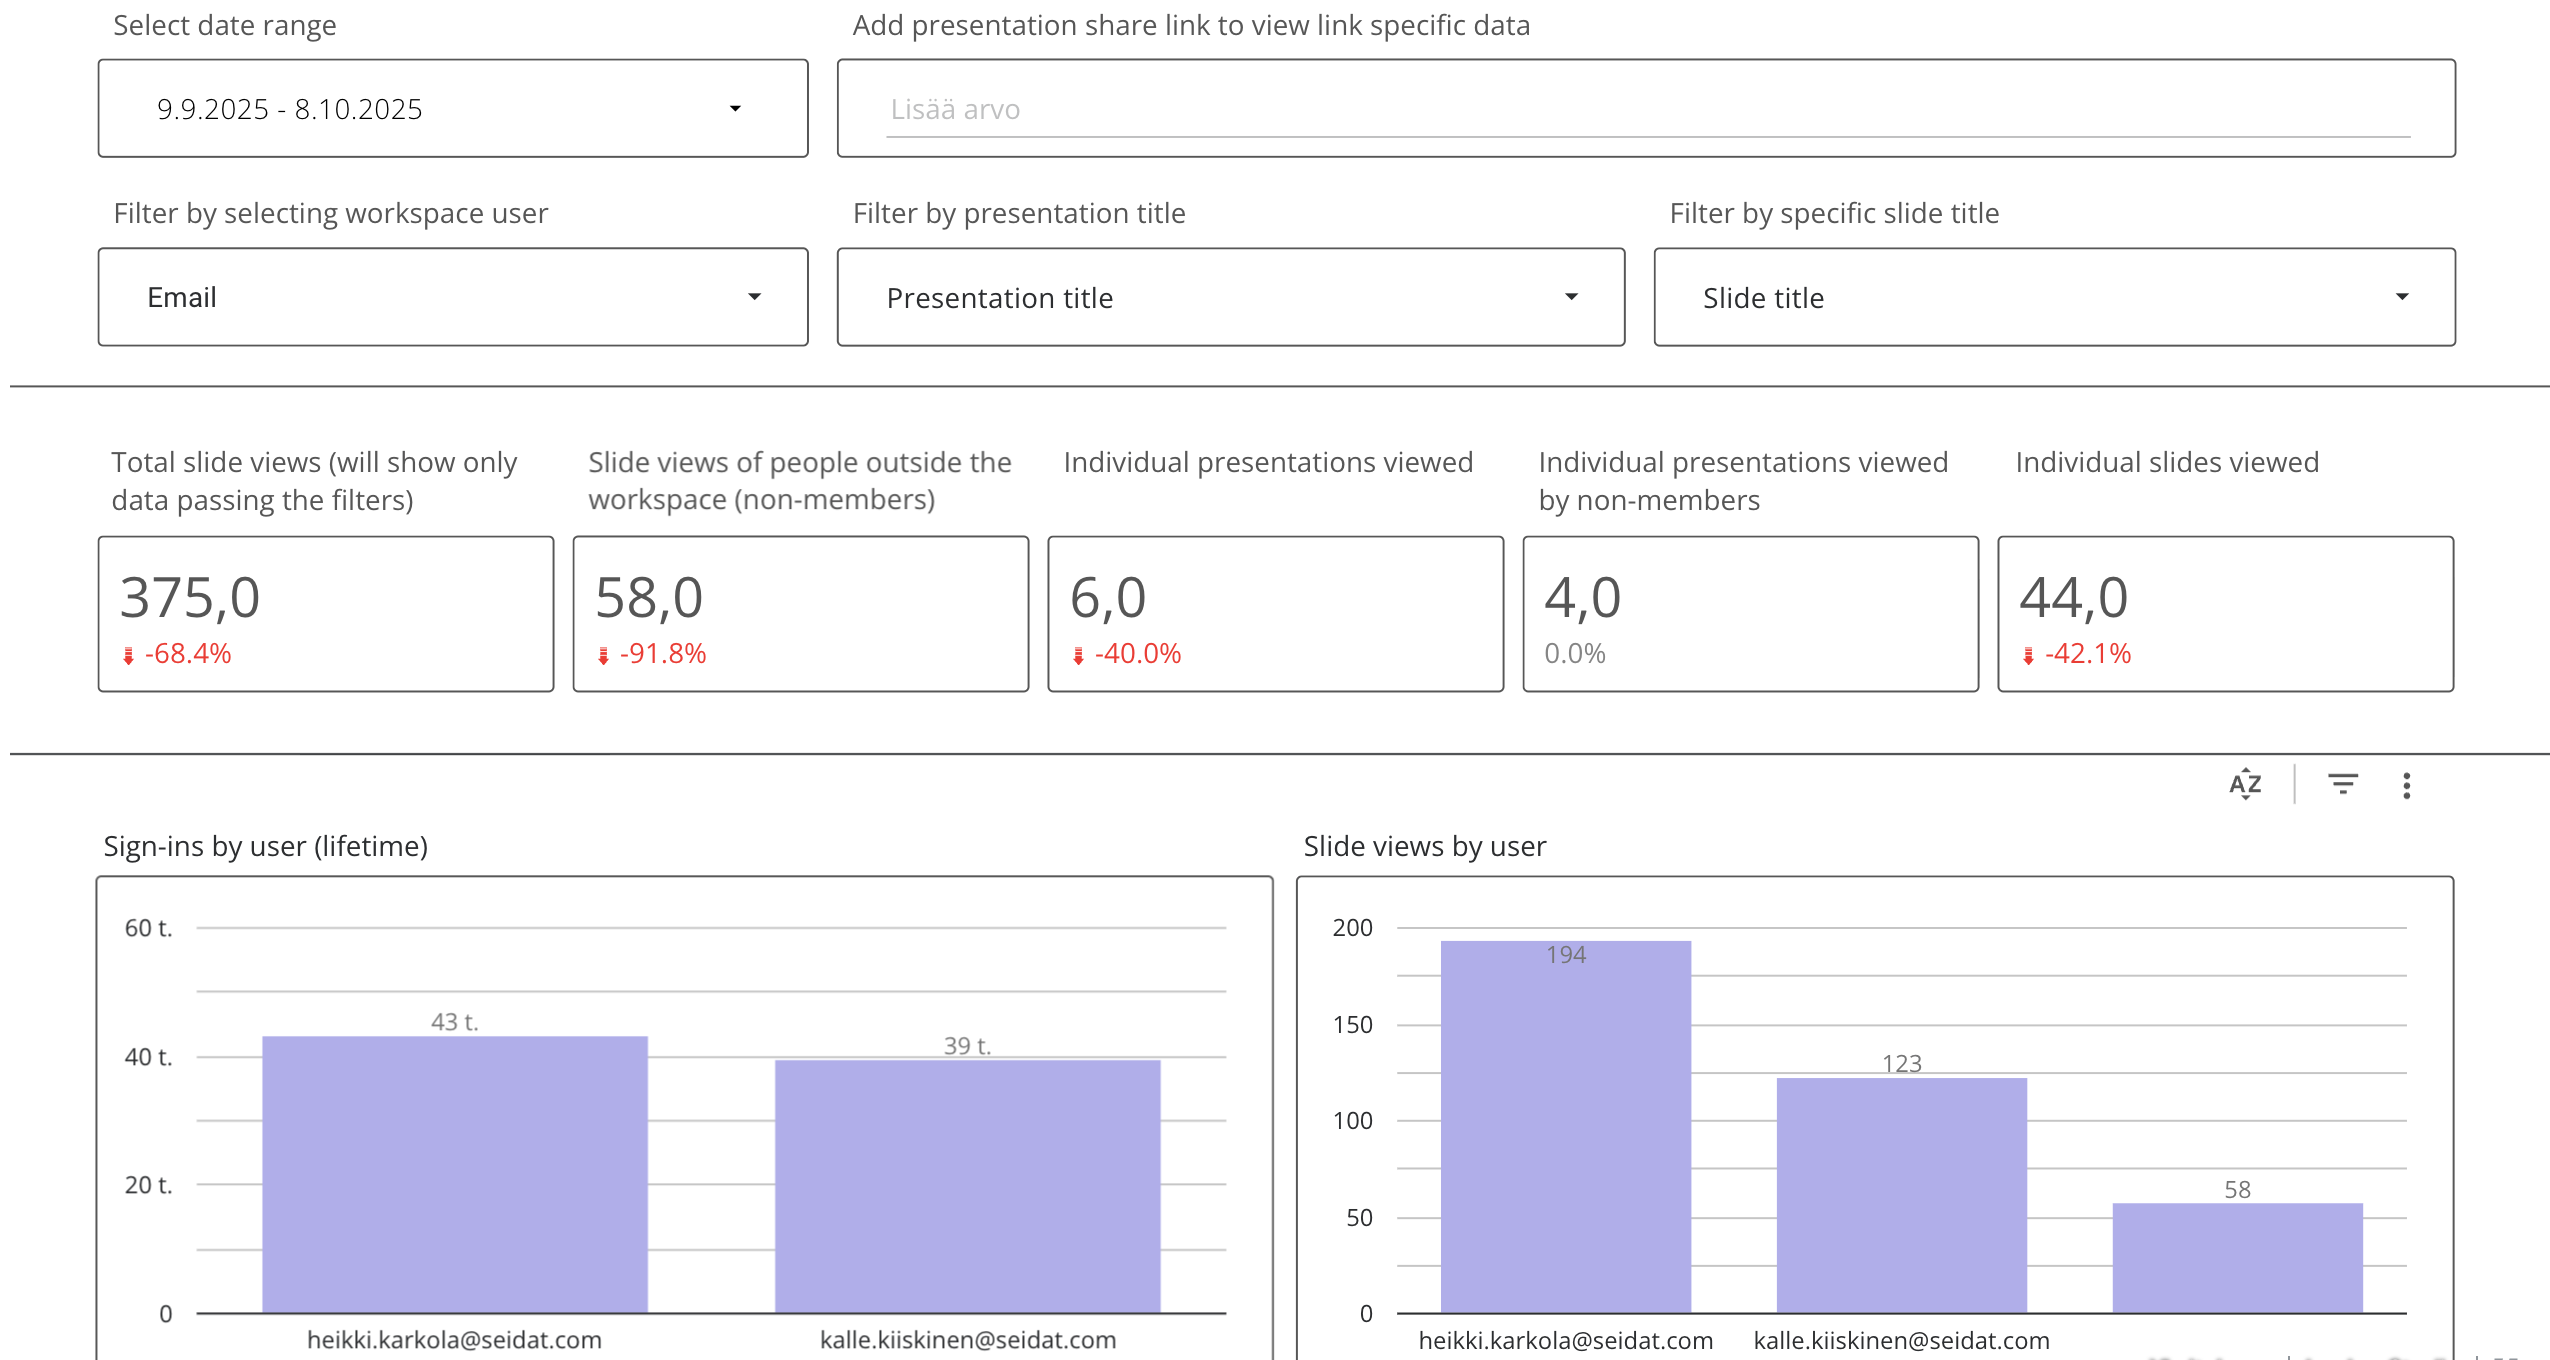2550x1360 pixels.
Task: Select the Total slide views 375,0 scorecard
Action: click(x=326, y=613)
